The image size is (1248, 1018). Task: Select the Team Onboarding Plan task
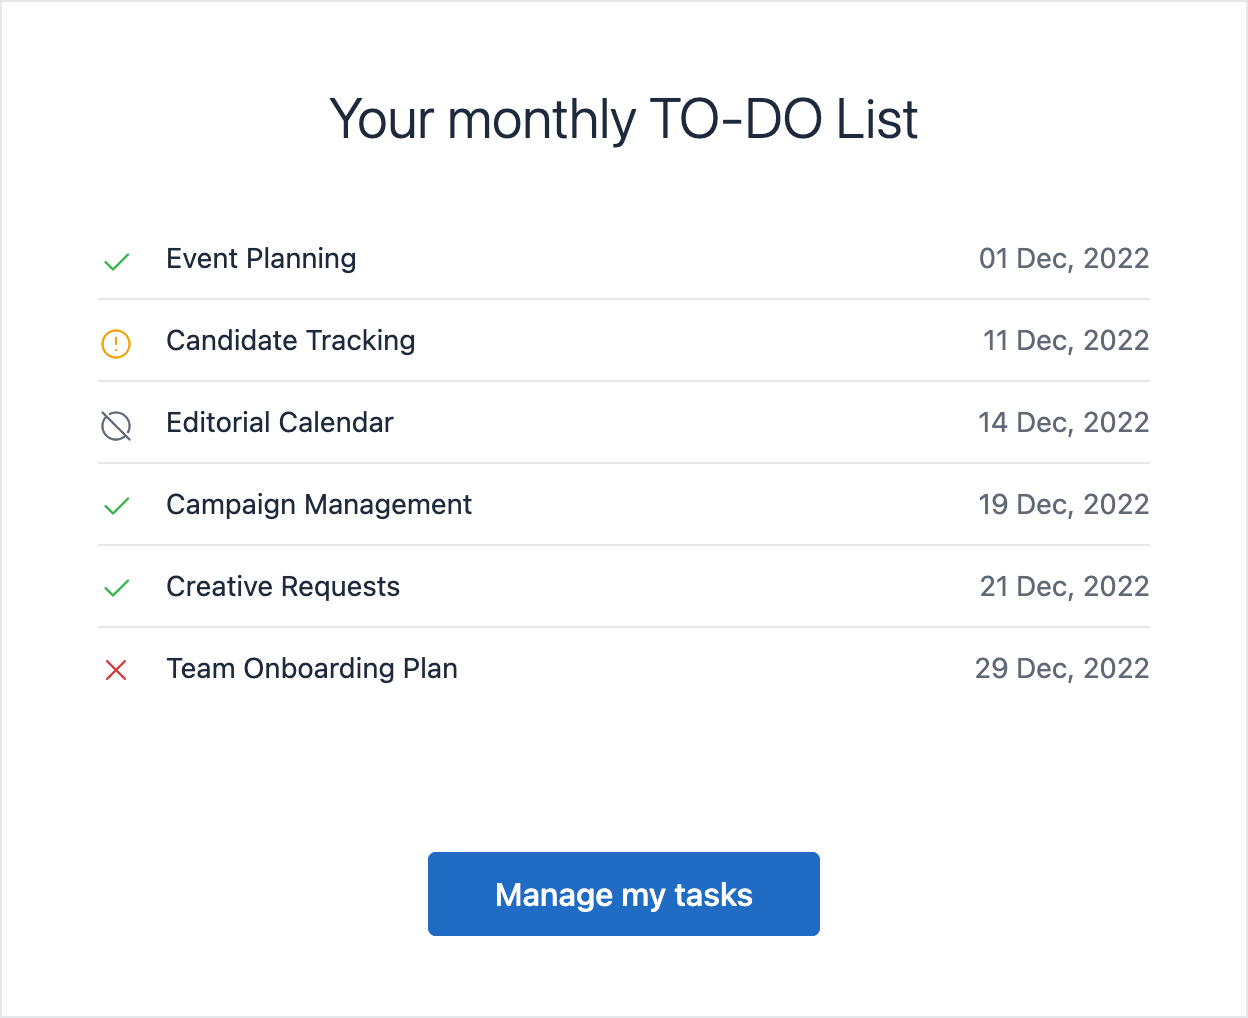click(x=312, y=669)
